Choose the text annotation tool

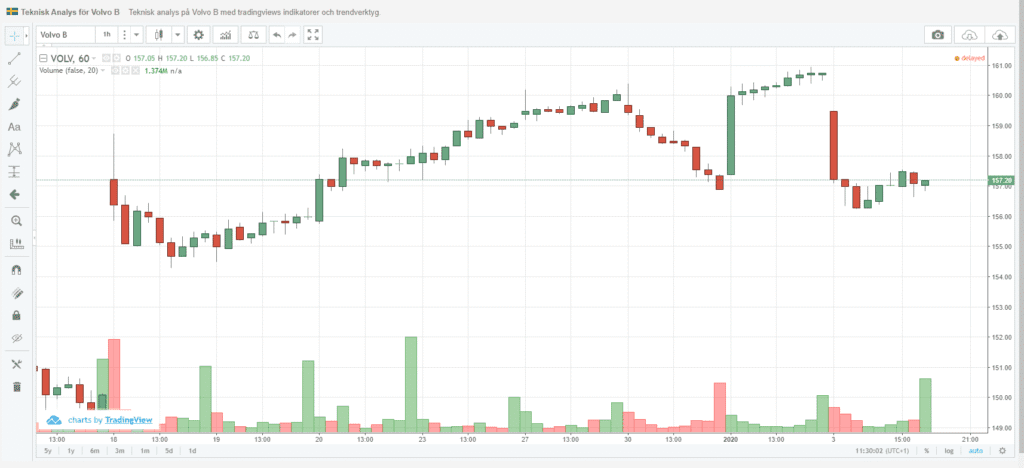pos(15,127)
